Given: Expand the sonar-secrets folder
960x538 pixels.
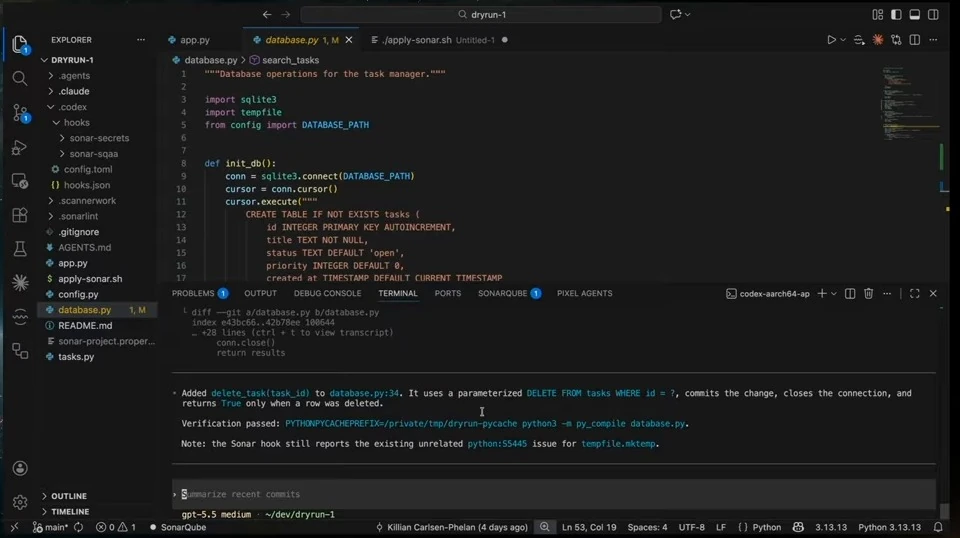Looking at the screenshot, I should click(98, 138).
